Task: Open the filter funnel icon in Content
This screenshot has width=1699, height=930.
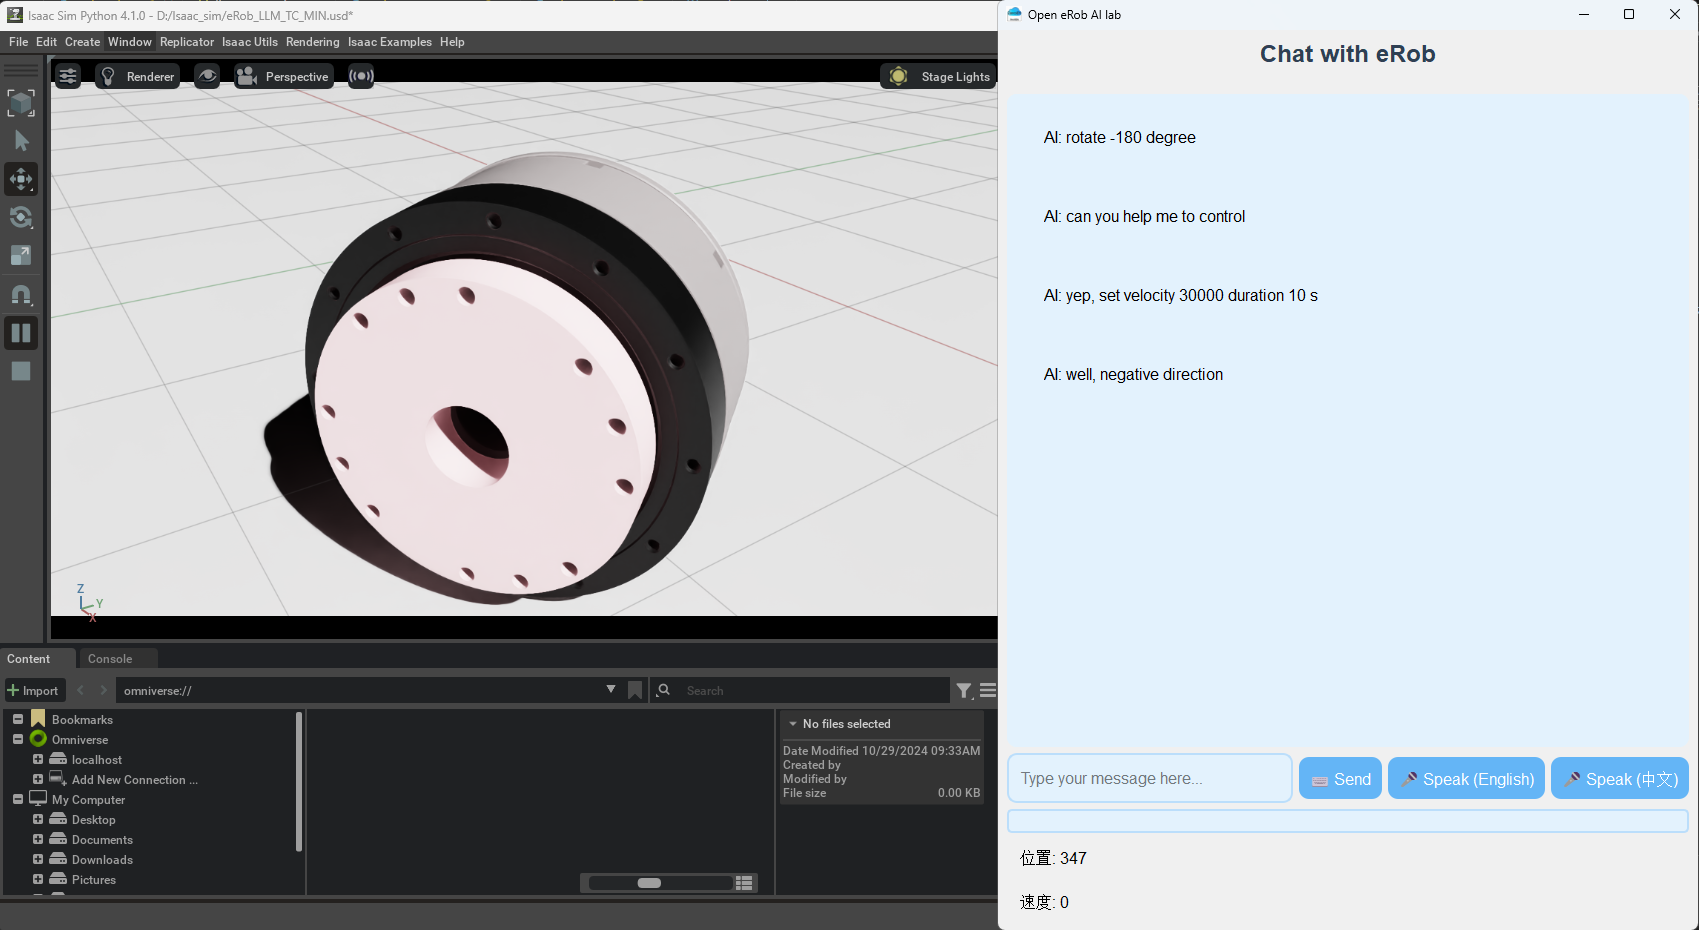Action: pos(963,690)
